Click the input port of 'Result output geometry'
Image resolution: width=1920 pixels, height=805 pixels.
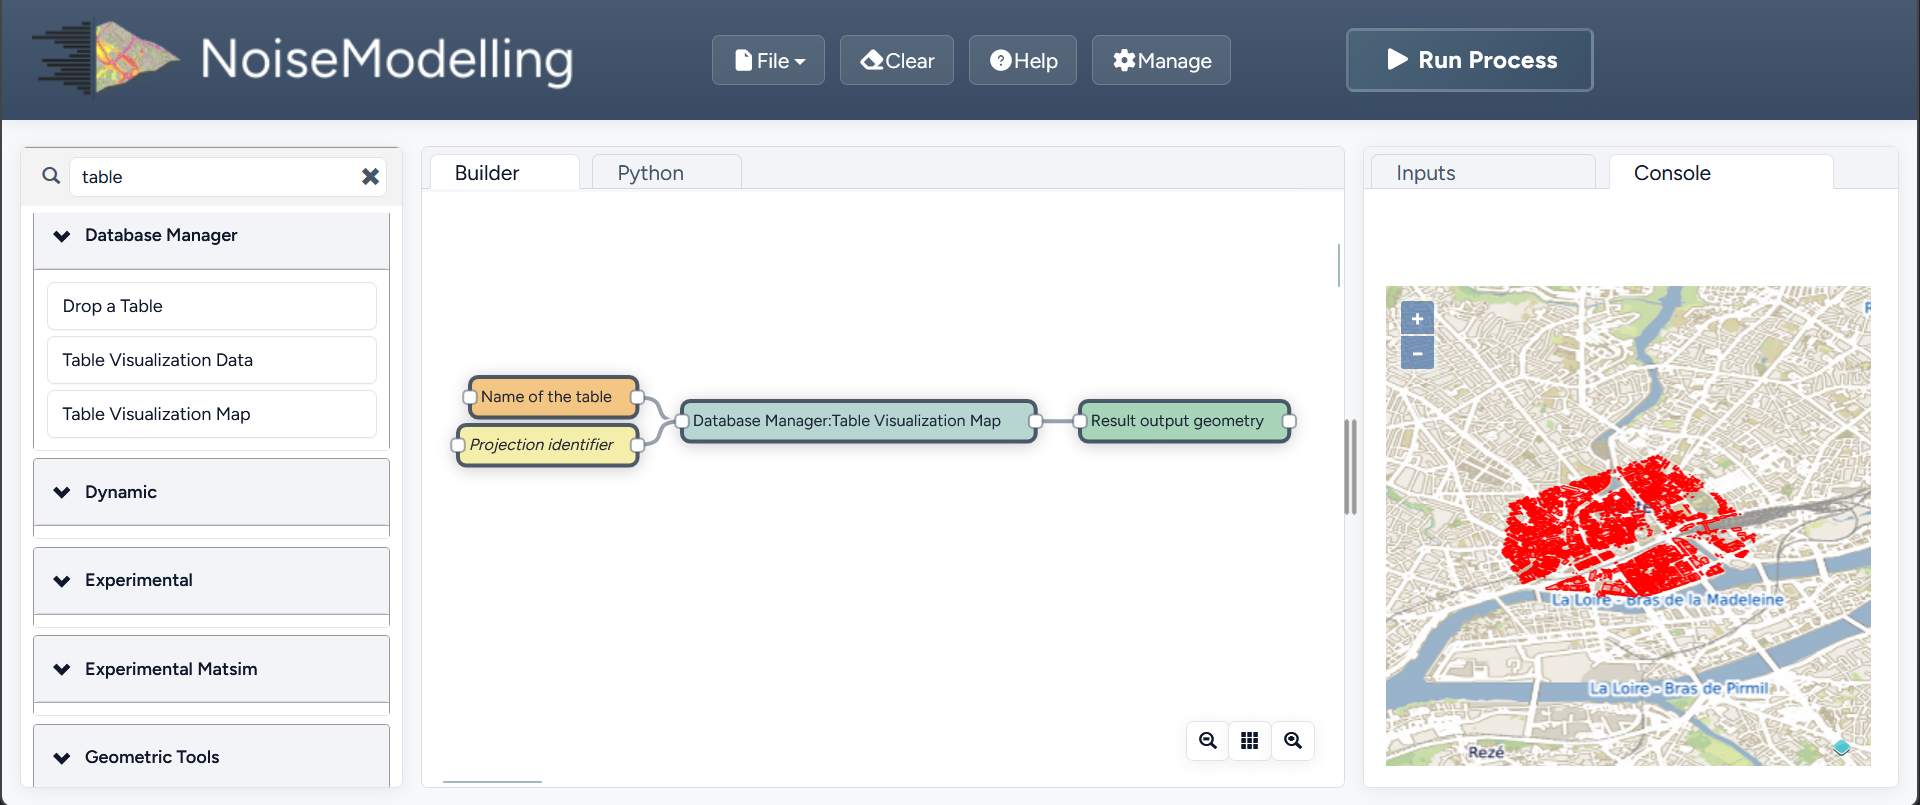click(x=1079, y=421)
